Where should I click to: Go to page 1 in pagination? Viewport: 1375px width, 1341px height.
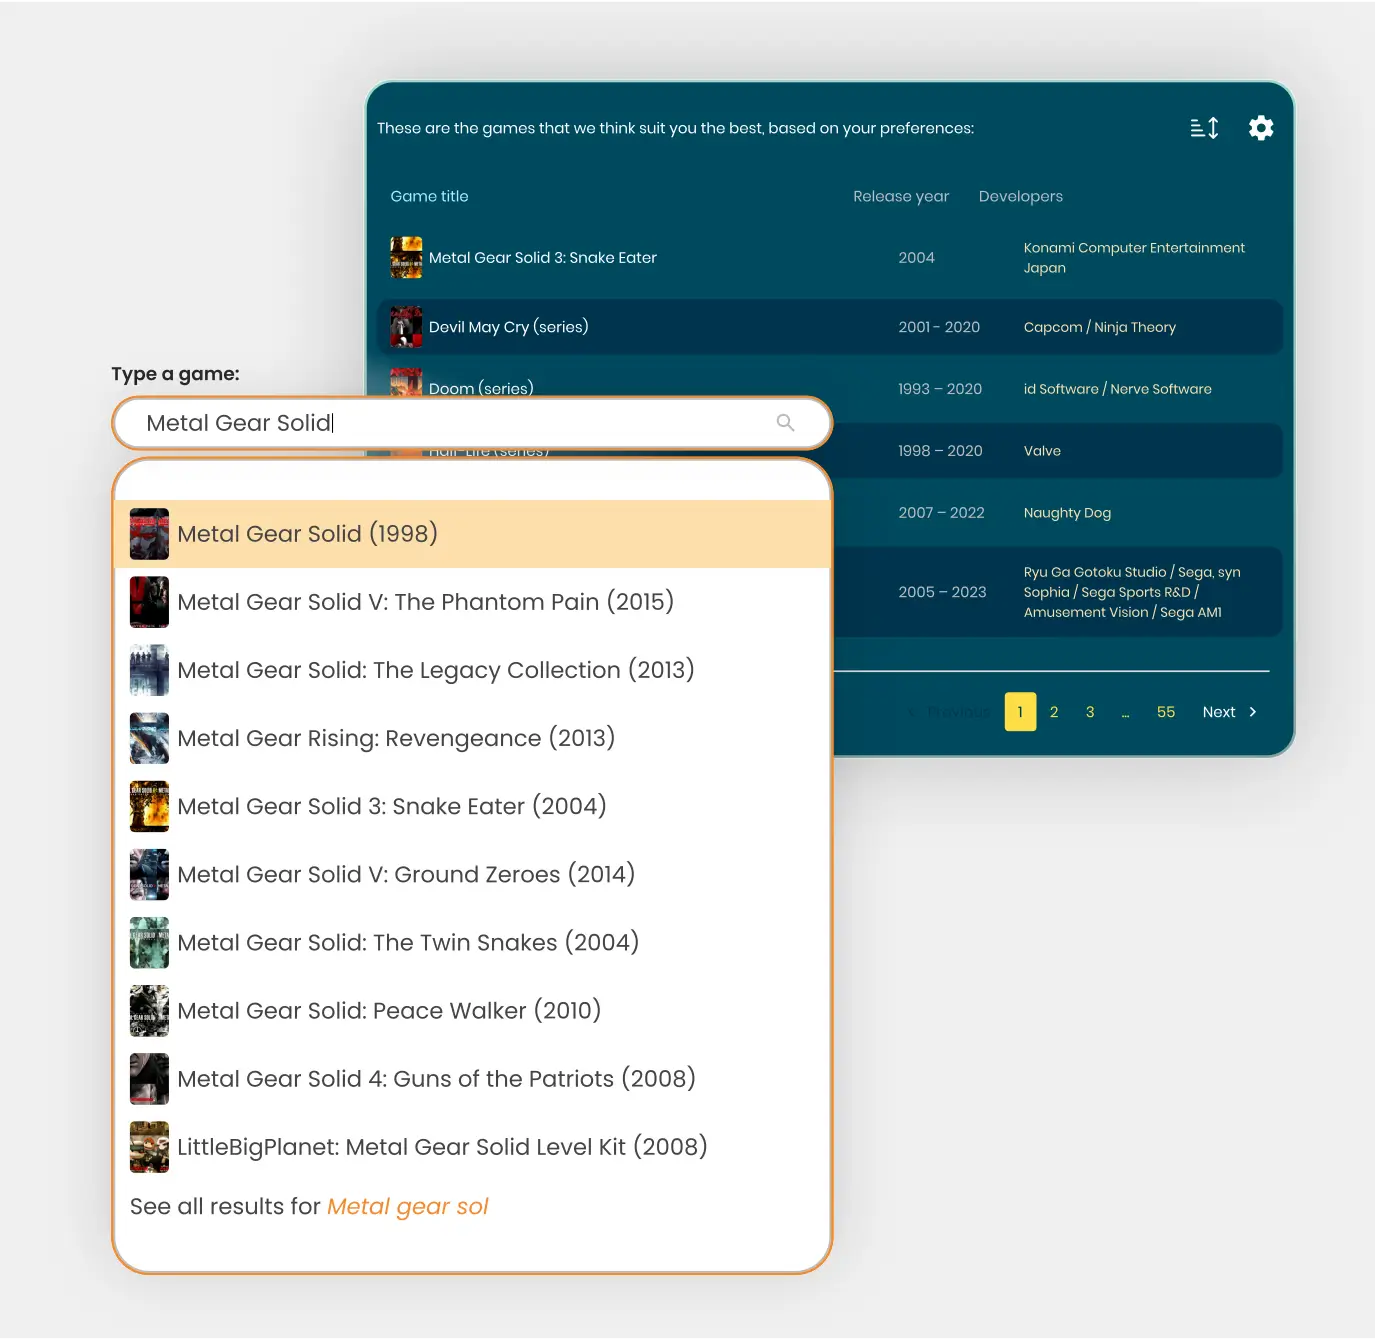tap(1020, 712)
